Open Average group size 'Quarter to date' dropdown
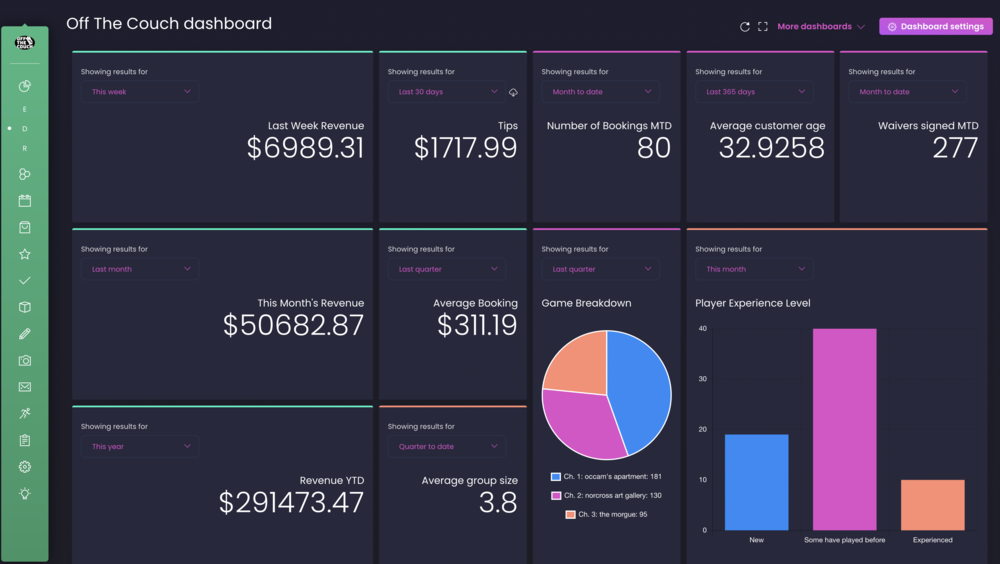This screenshot has width=1000, height=564. coord(446,447)
